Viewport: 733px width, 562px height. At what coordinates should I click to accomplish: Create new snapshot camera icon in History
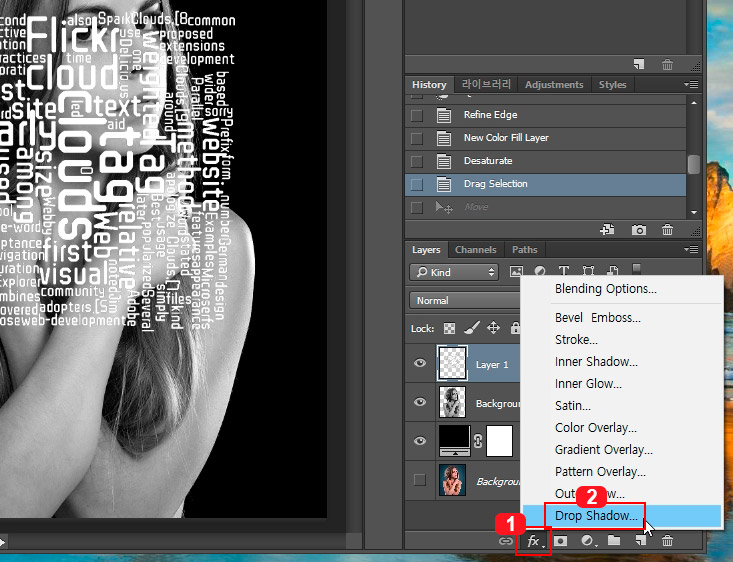click(639, 230)
